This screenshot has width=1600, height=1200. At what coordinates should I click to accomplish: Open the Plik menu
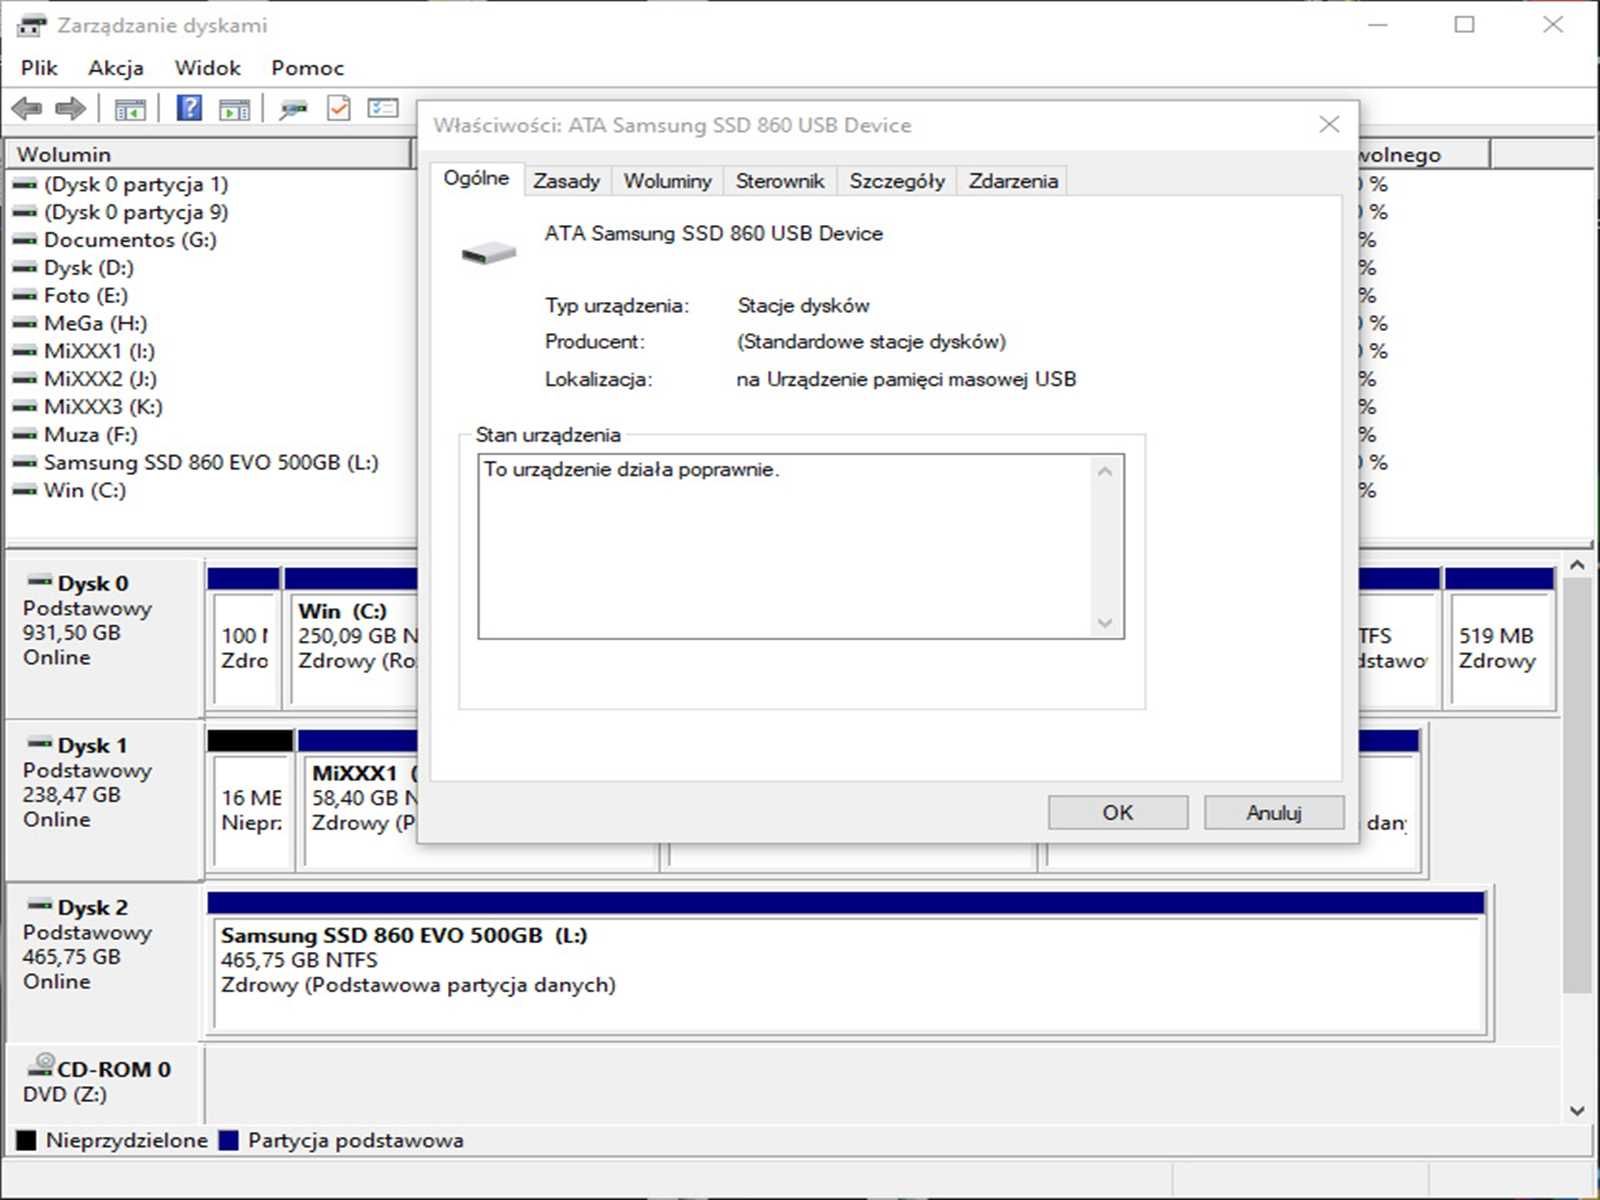[39, 68]
